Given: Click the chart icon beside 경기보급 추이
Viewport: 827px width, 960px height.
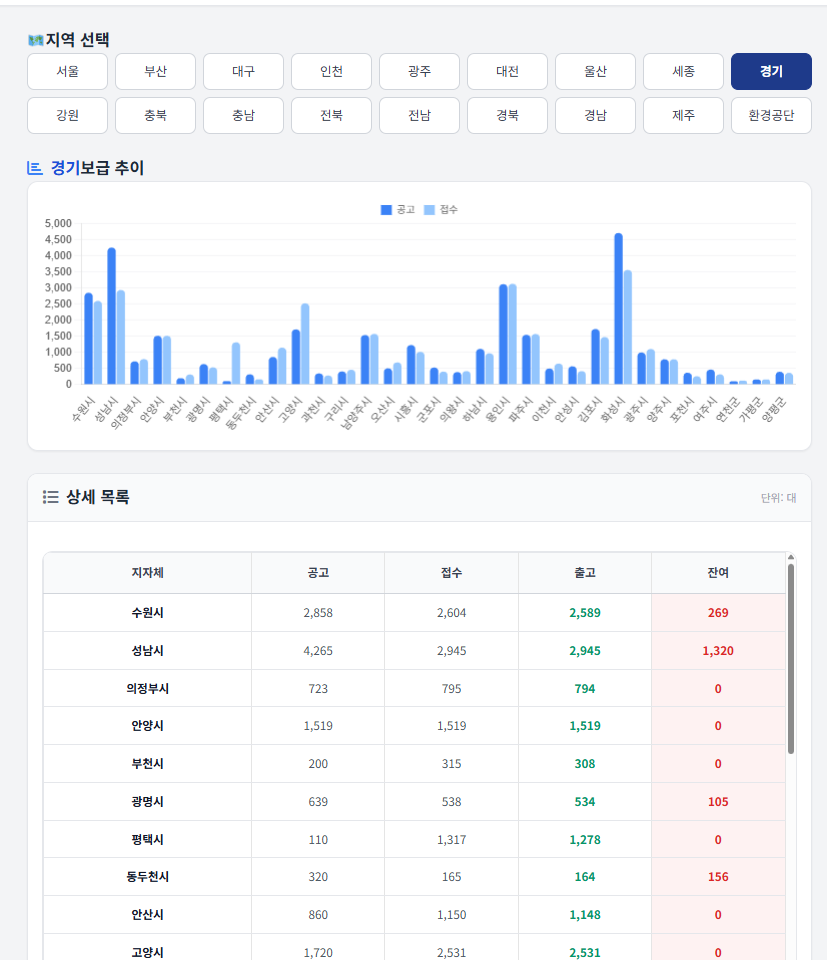Looking at the screenshot, I should click(x=35, y=168).
